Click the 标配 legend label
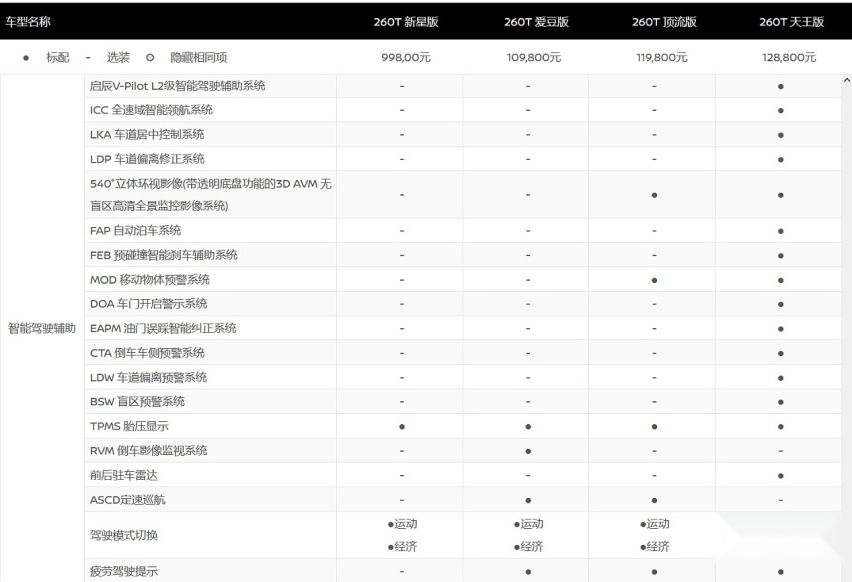The image size is (852, 582). [x=58, y=58]
